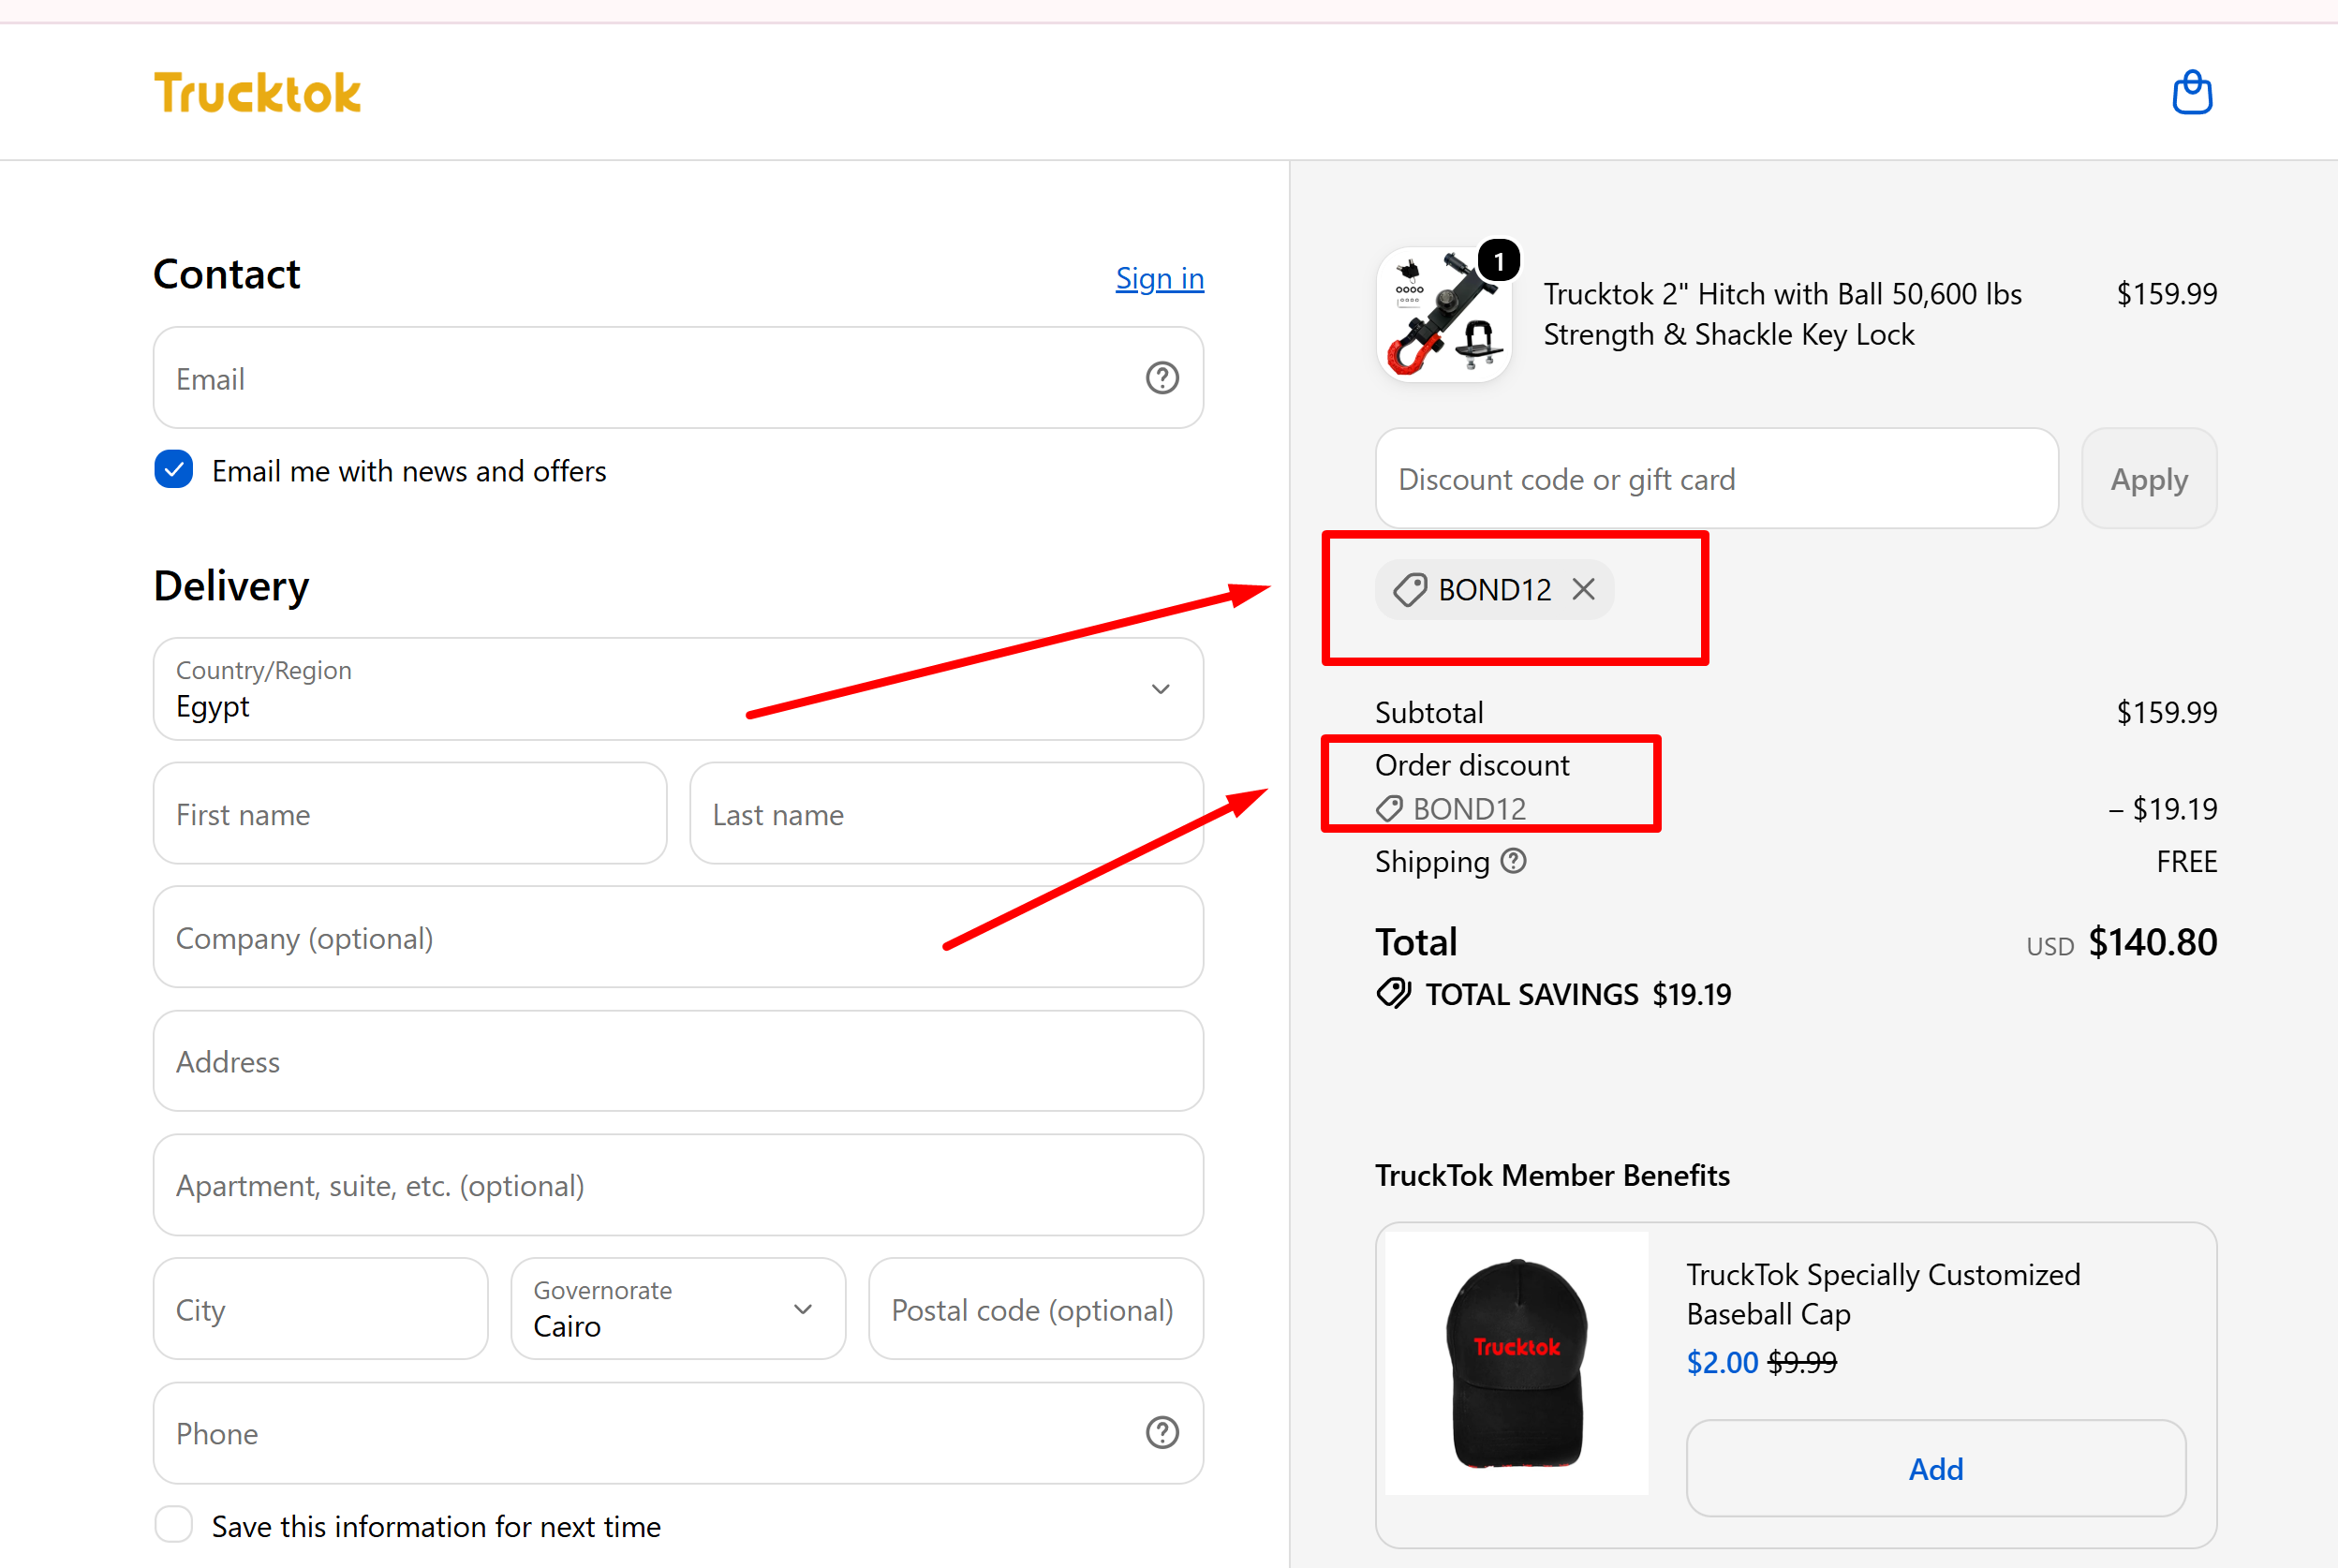2338x1568 pixels.
Task: Click the $159.99 subtotal value
Action: 2167,712
